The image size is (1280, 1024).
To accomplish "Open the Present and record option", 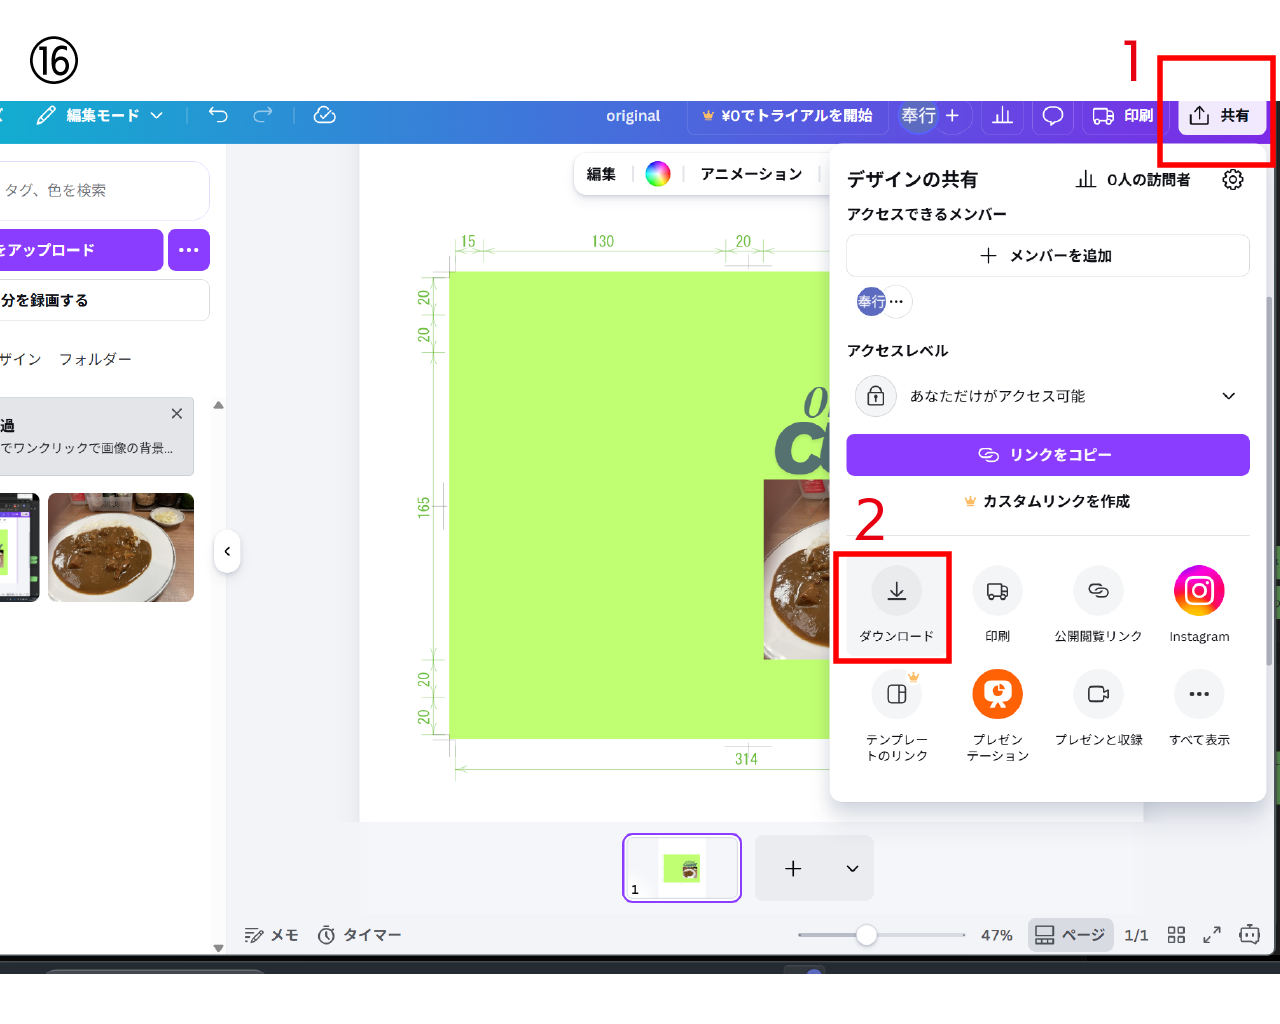I will [x=1097, y=695].
